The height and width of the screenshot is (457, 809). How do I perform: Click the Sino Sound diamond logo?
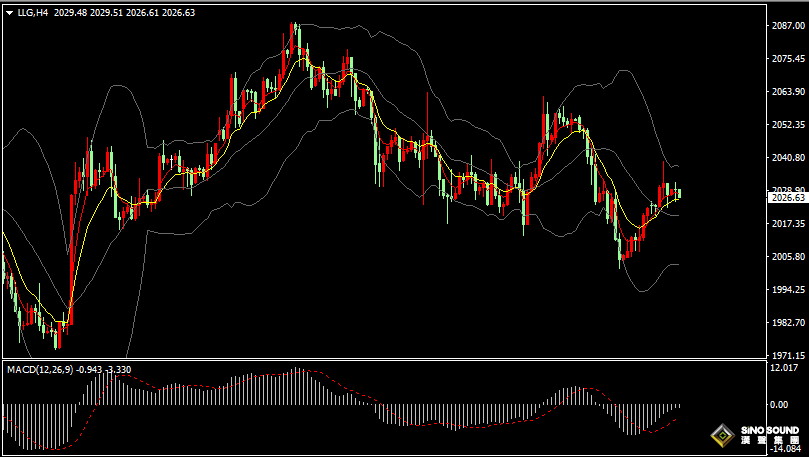pos(720,436)
